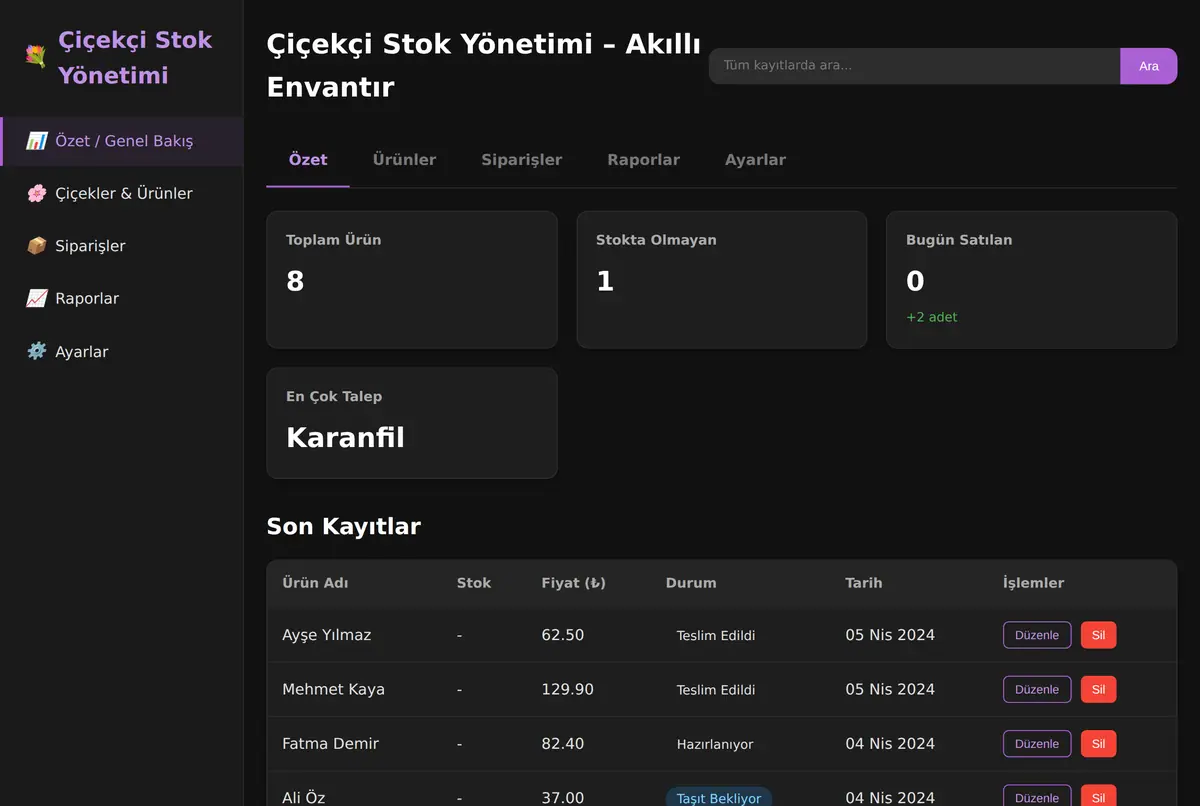Click the Bugün Satılan summary card

coord(1032,280)
